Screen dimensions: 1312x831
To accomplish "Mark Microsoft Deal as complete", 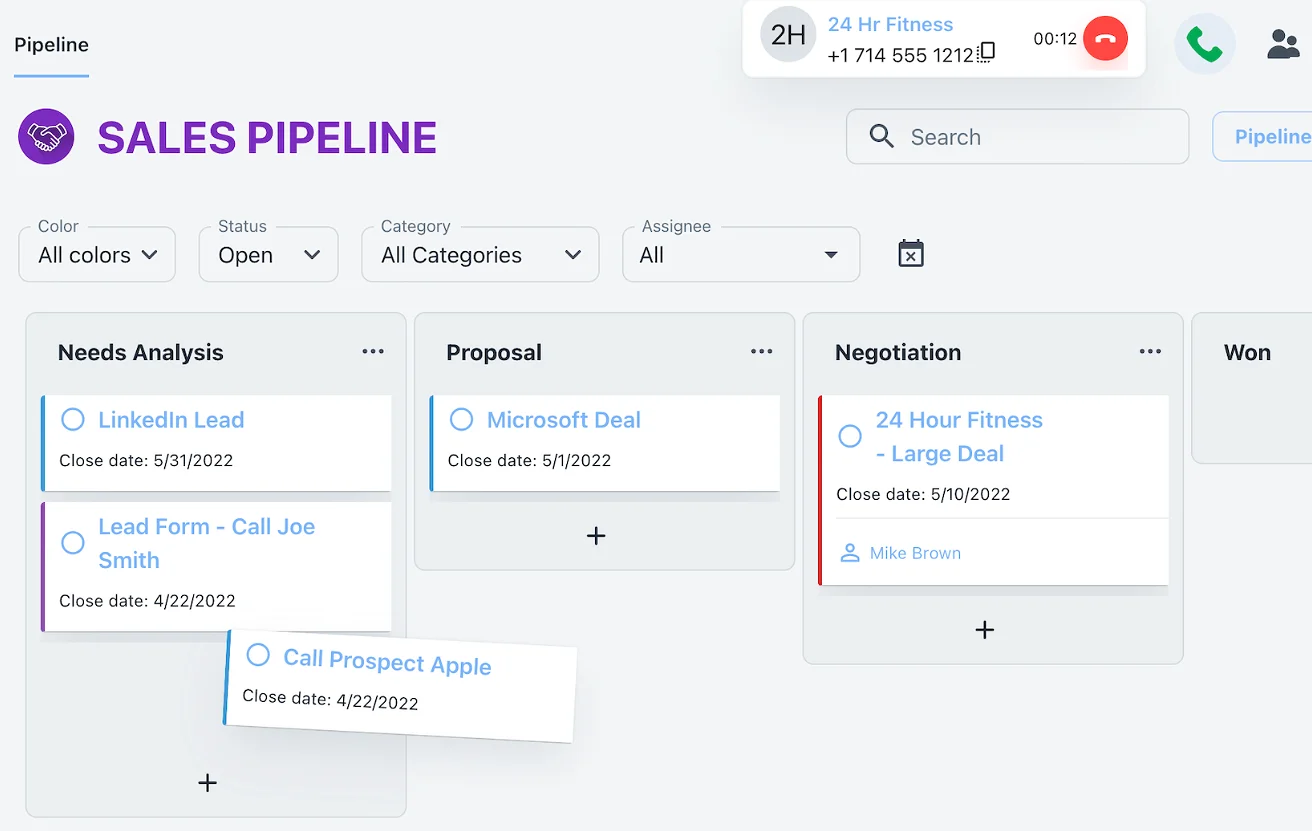I will coord(461,420).
